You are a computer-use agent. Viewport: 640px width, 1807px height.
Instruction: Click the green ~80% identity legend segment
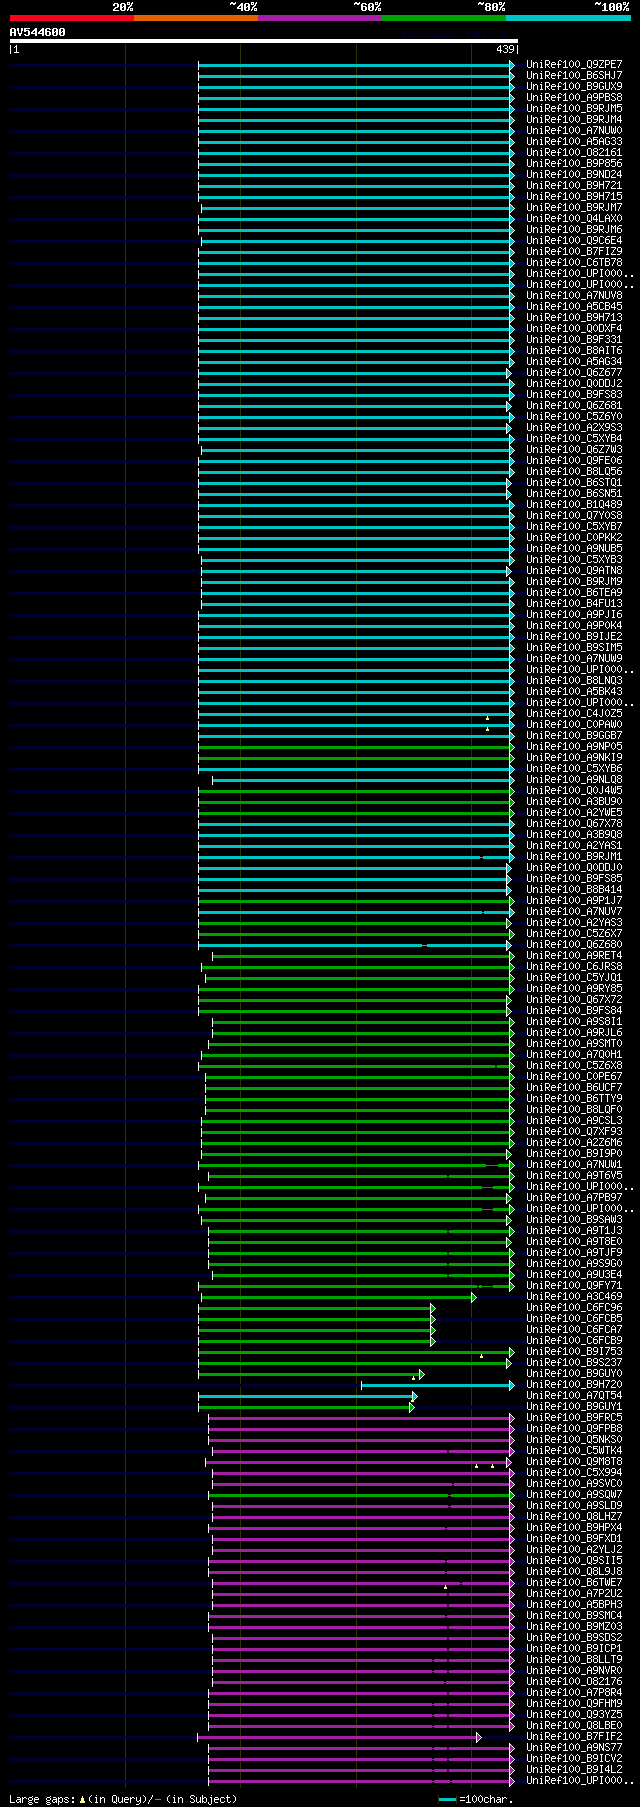click(444, 18)
